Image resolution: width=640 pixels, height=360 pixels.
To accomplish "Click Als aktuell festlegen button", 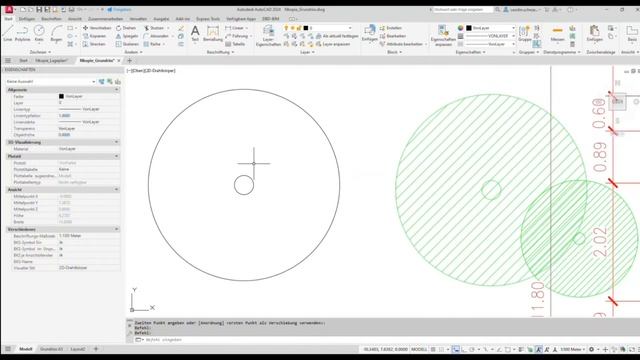I will click(337, 36).
